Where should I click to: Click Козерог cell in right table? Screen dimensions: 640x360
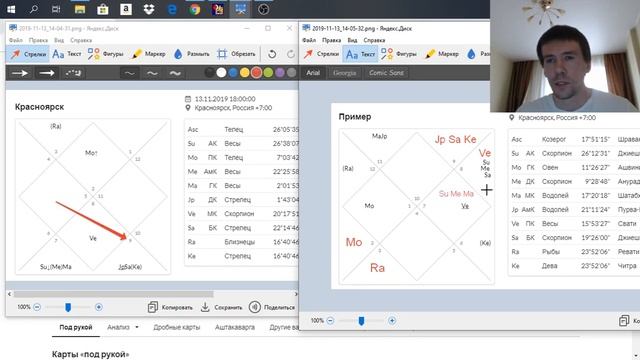pos(554,139)
